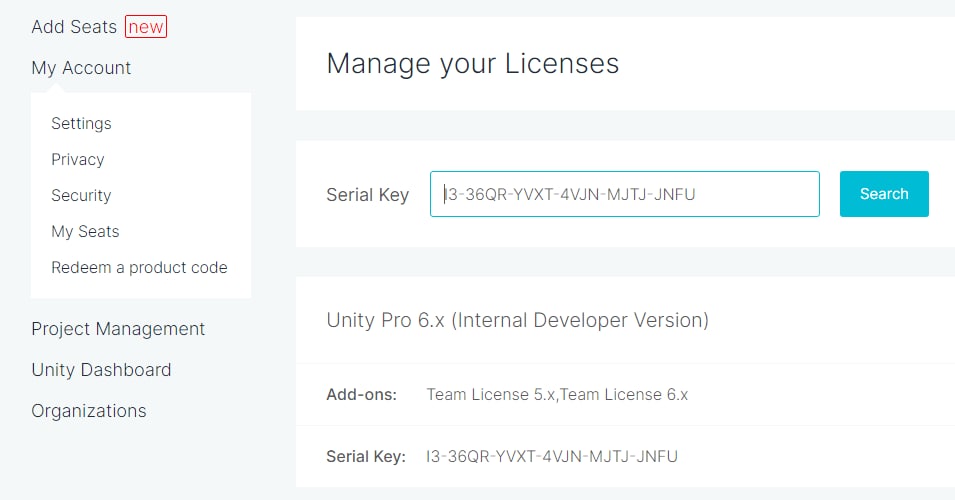Click the Serial Key label beside input
This screenshot has width=955, height=500.
[x=368, y=195]
